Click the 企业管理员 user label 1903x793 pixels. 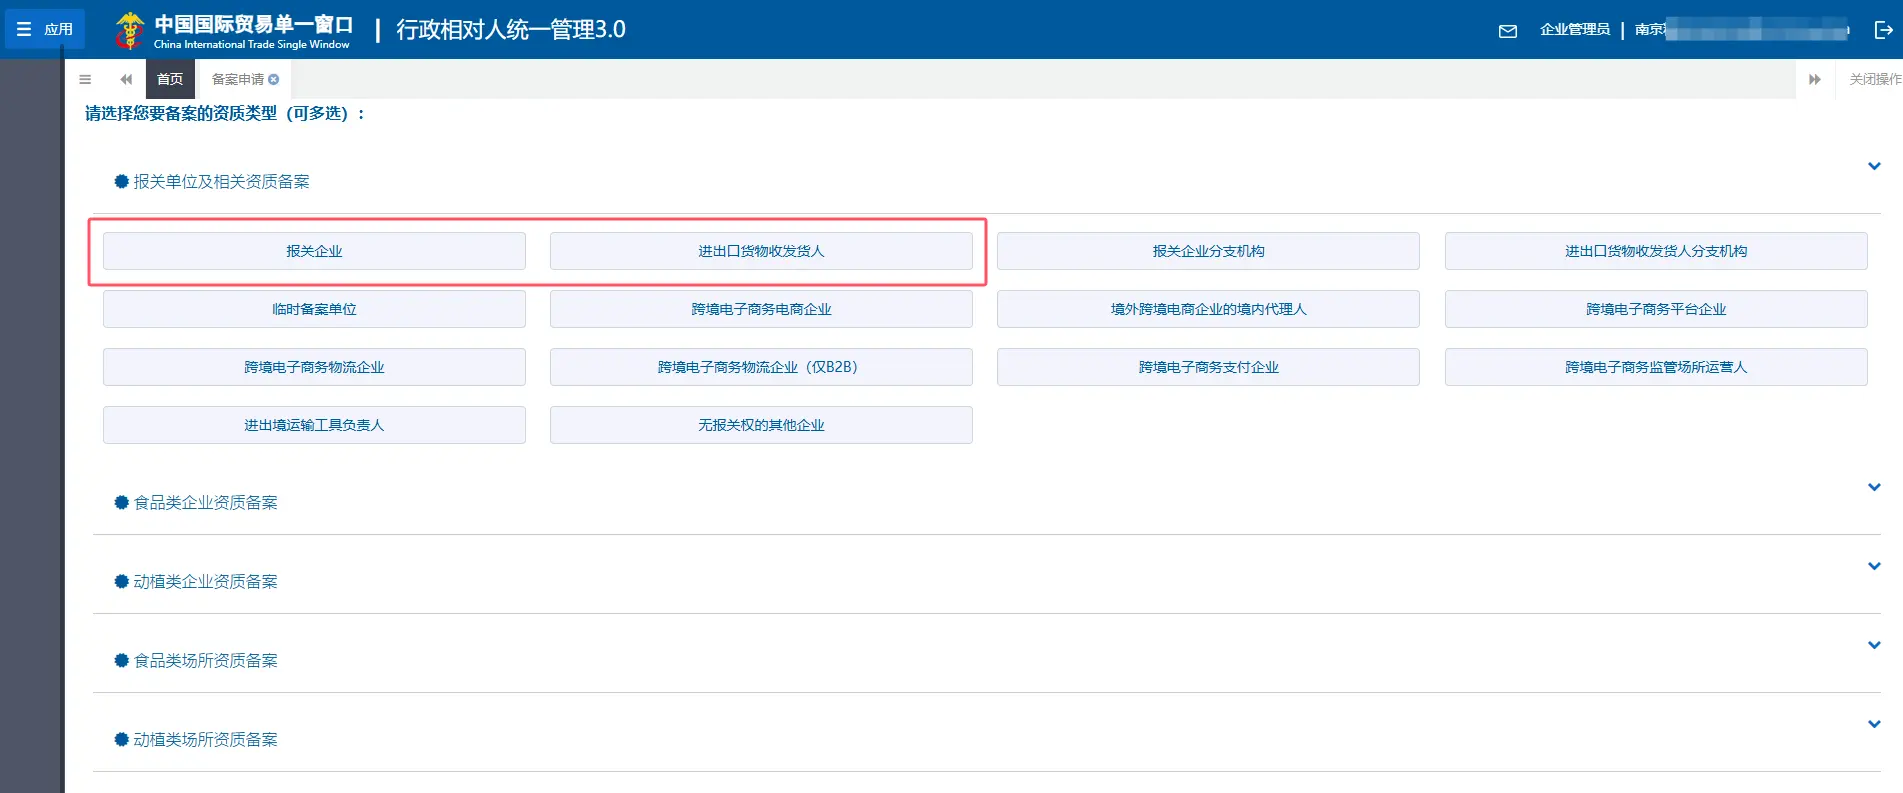click(x=1574, y=30)
